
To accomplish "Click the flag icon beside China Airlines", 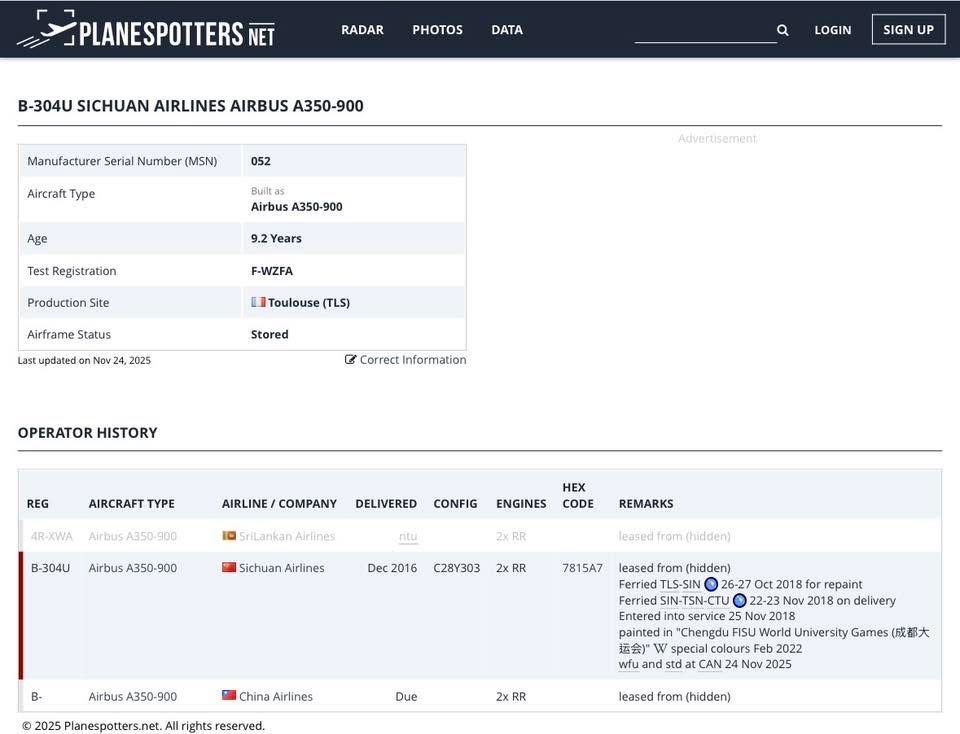I will [x=229, y=696].
